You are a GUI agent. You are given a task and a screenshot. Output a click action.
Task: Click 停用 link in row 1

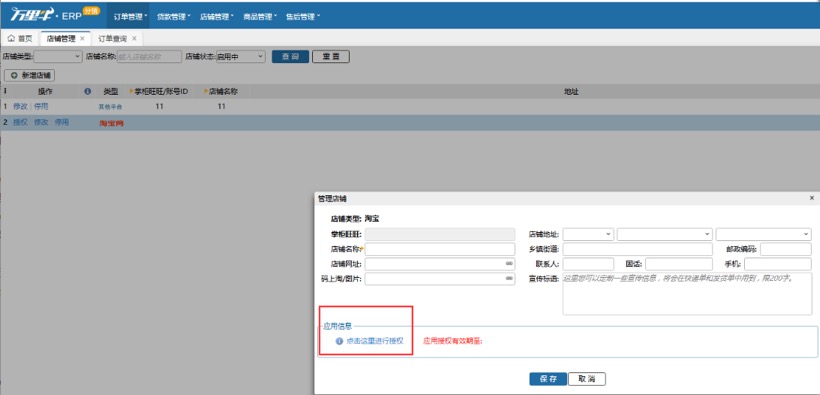click(x=41, y=106)
